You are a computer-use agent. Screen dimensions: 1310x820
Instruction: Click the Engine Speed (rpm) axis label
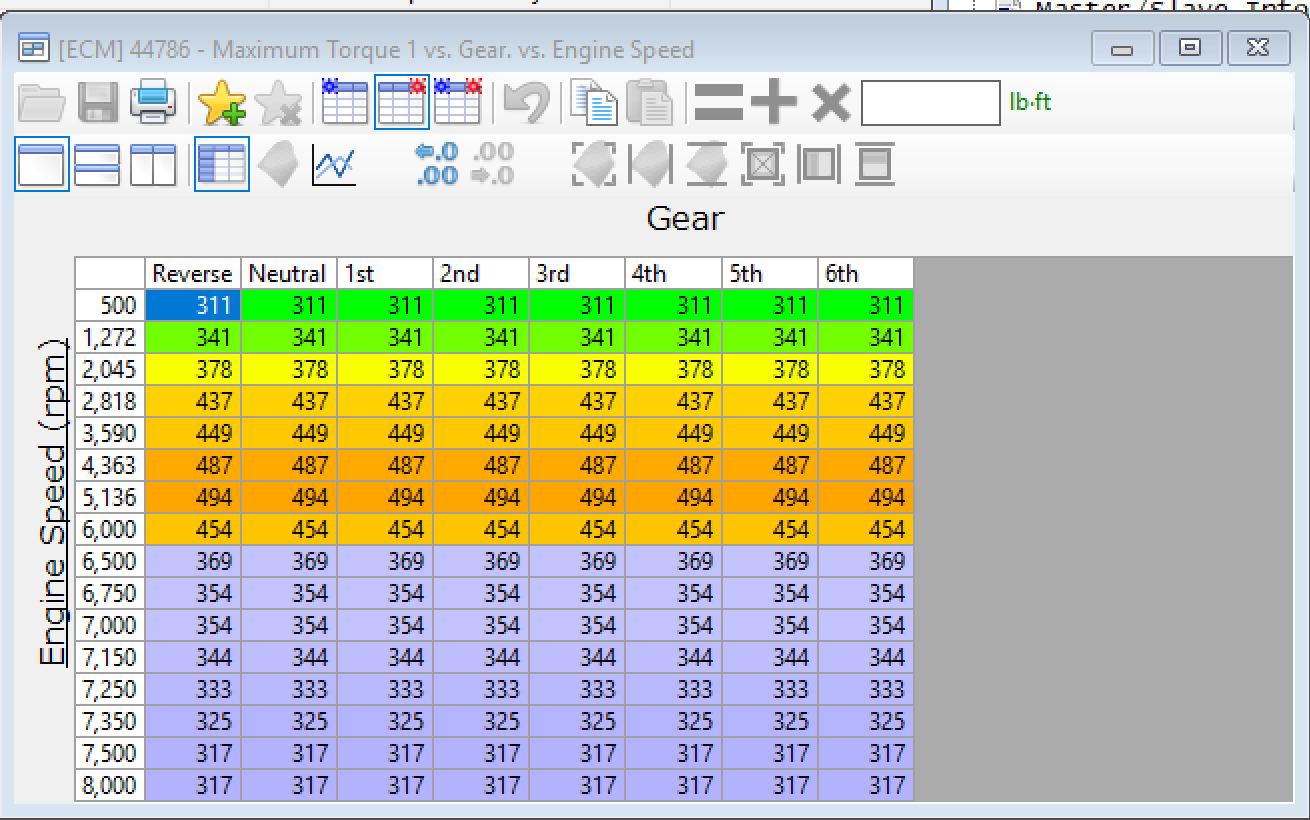click(55, 503)
